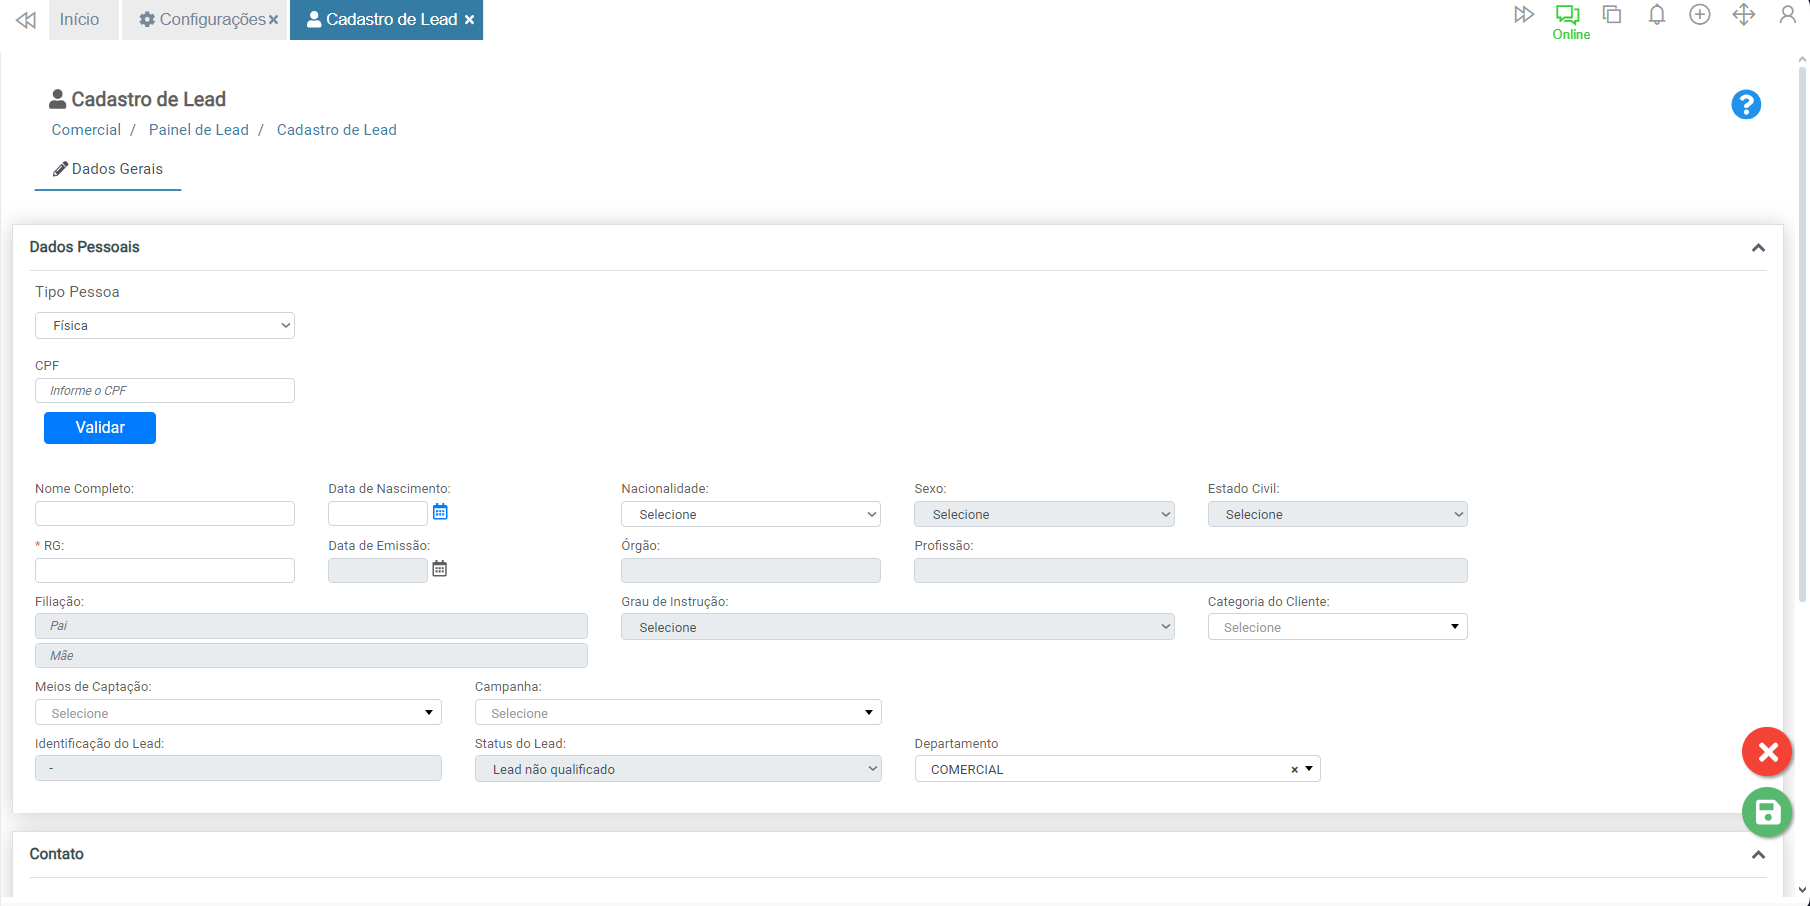Open calendar picker for Data de Nascimento
This screenshot has width=1810, height=906.
tap(440, 512)
